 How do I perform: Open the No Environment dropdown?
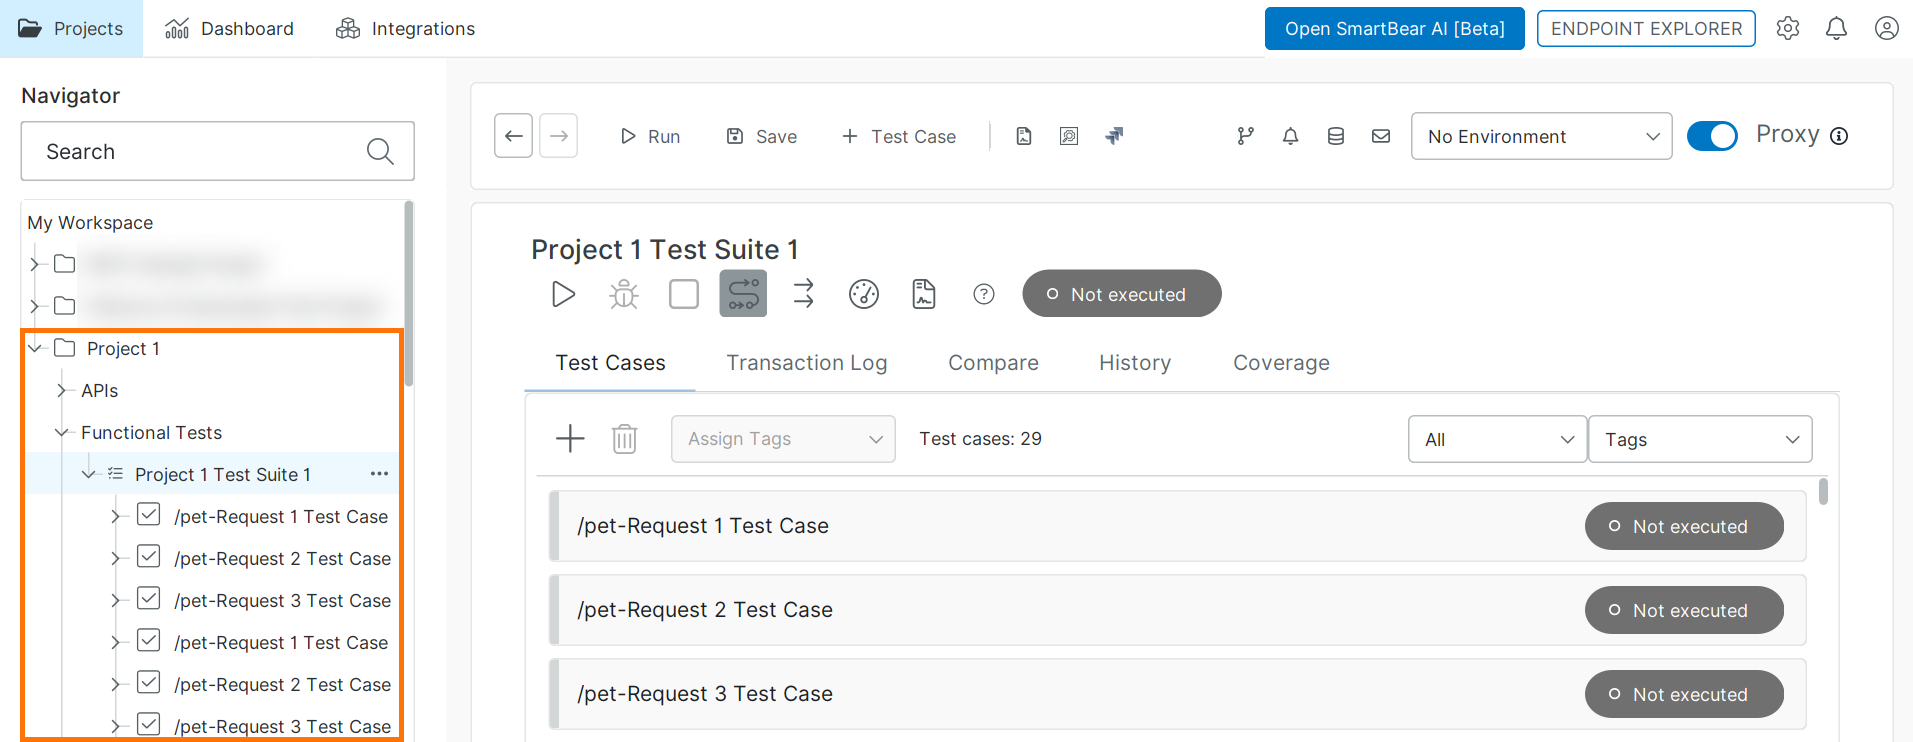pyautogui.click(x=1541, y=136)
